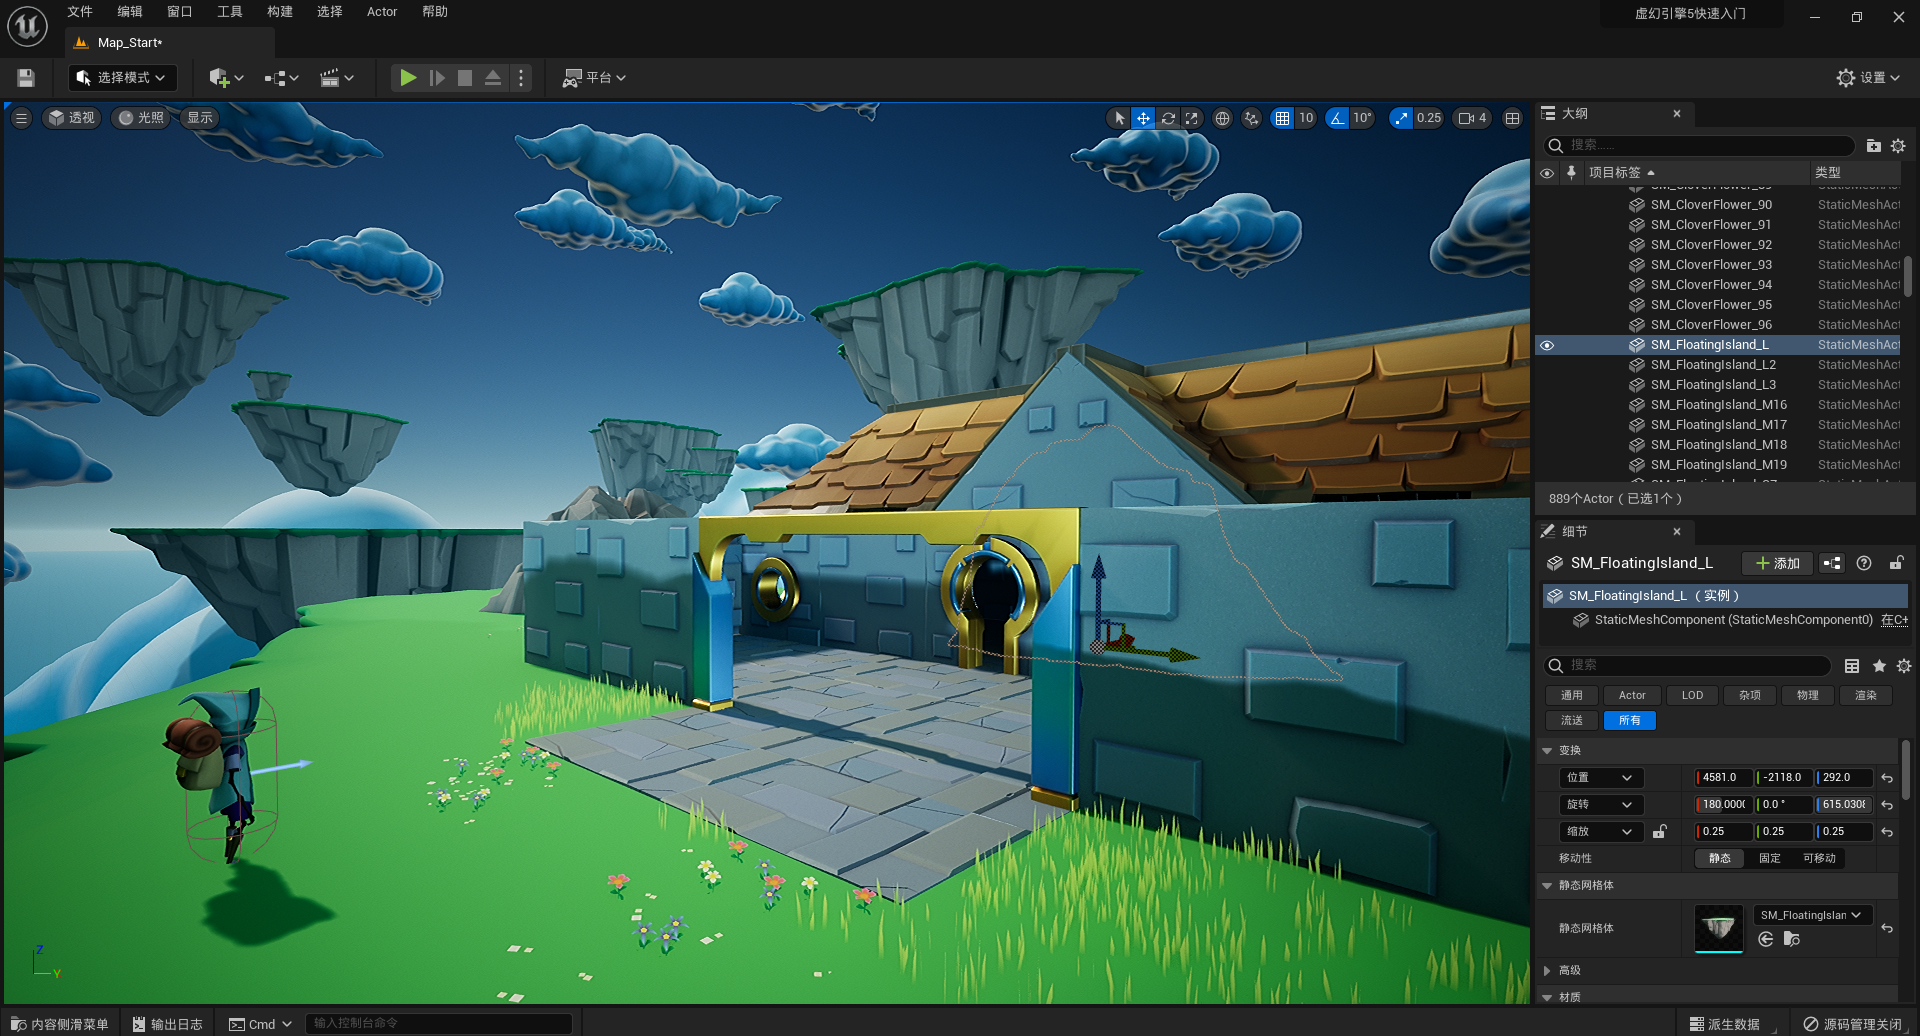The image size is (1920, 1036).
Task: Select the LOD filter tab in Details
Action: (x=1692, y=695)
